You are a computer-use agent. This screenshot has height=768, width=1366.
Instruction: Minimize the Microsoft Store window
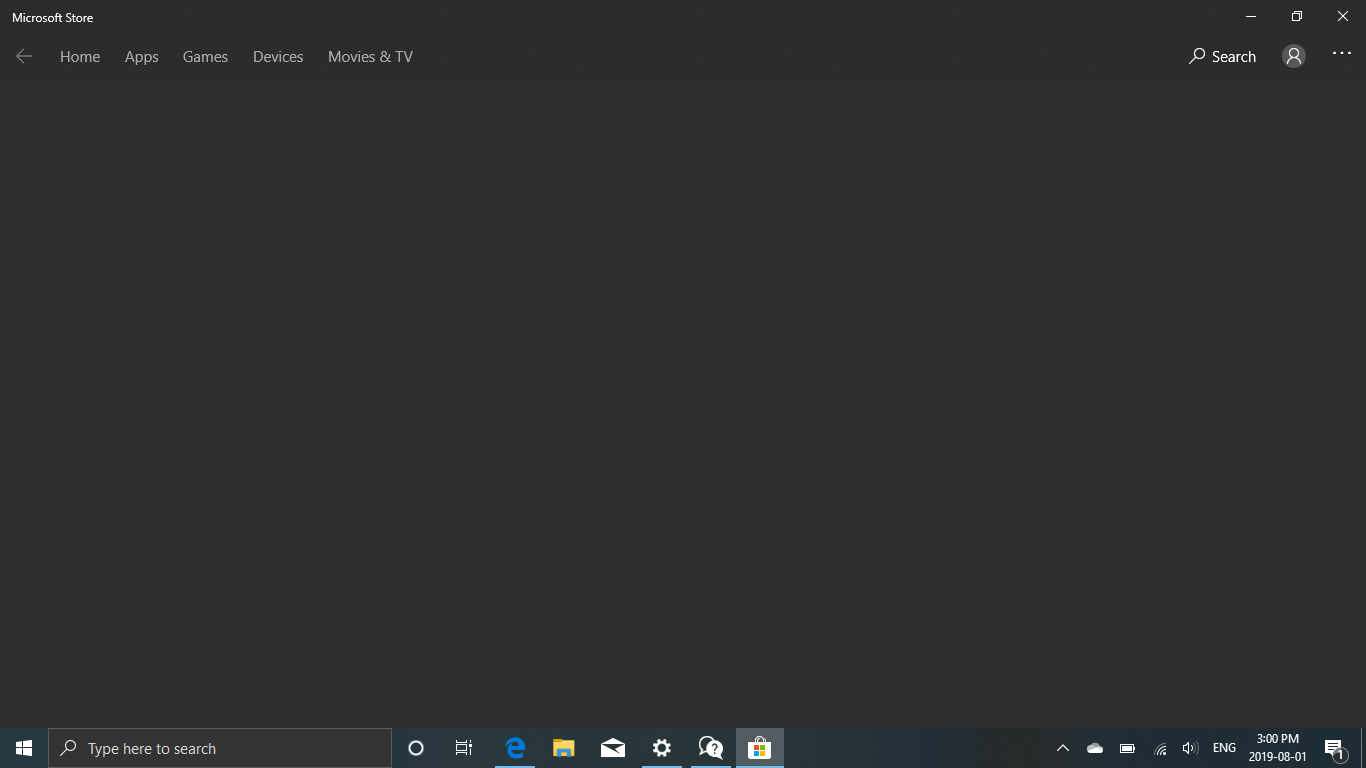point(1251,17)
